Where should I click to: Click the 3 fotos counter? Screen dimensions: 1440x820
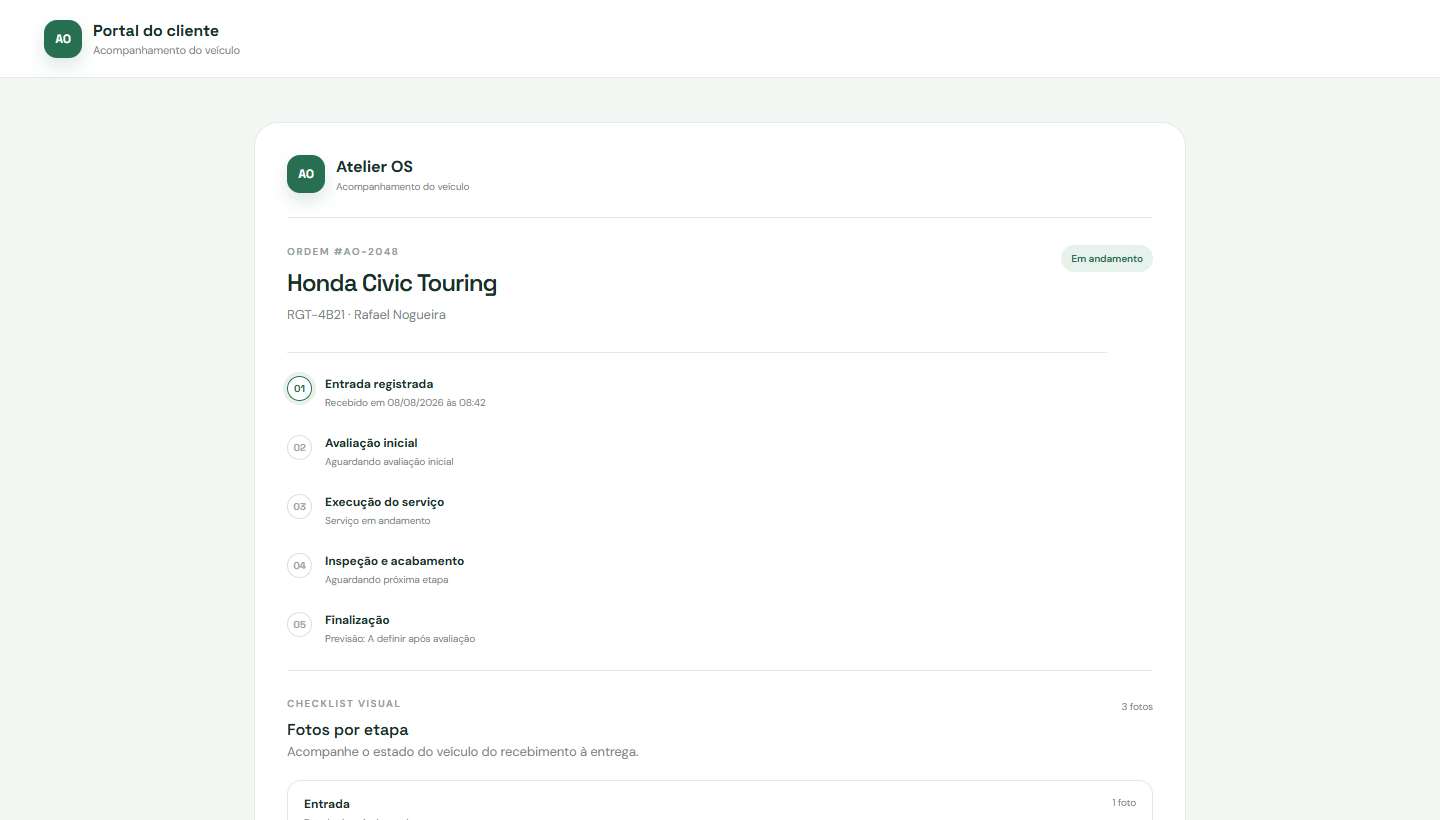[1137, 707]
